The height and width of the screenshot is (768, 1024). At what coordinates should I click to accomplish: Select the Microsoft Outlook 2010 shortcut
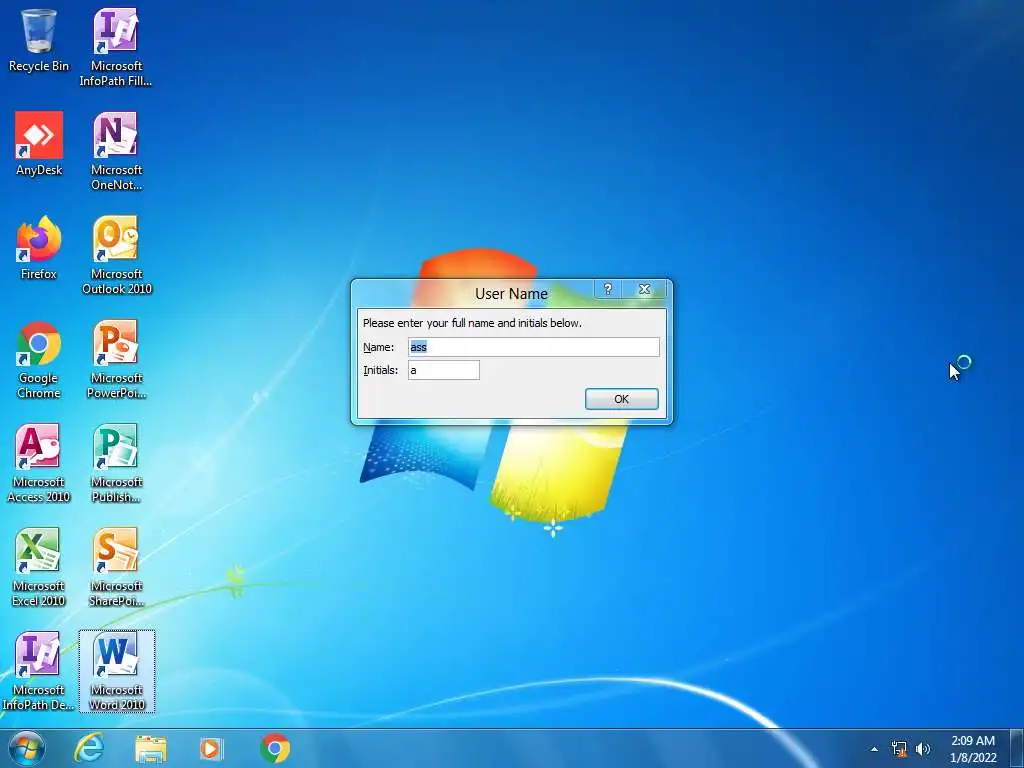coord(116,255)
